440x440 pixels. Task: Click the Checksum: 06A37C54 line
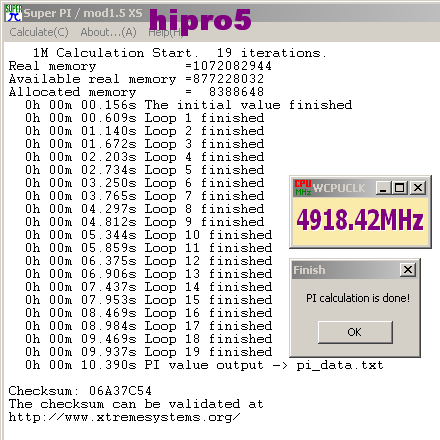pos(80,391)
